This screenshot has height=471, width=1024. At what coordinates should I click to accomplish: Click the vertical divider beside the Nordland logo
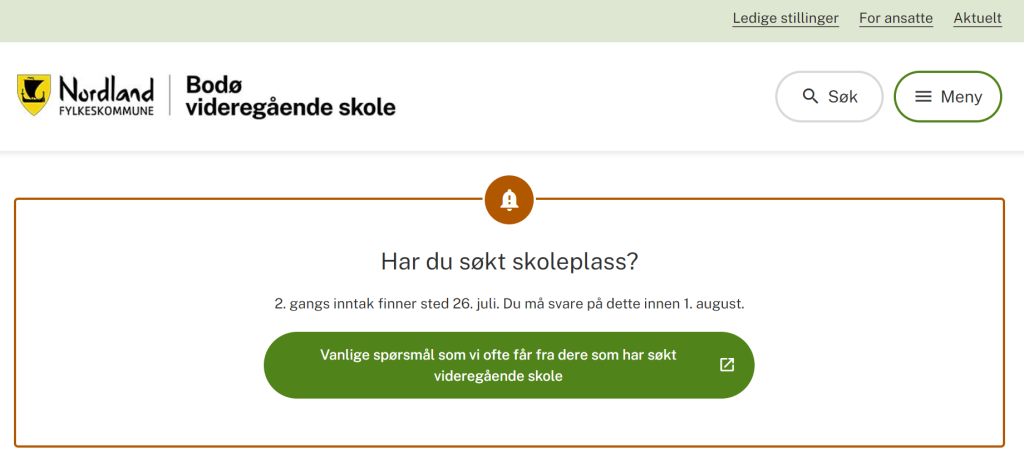(x=170, y=95)
